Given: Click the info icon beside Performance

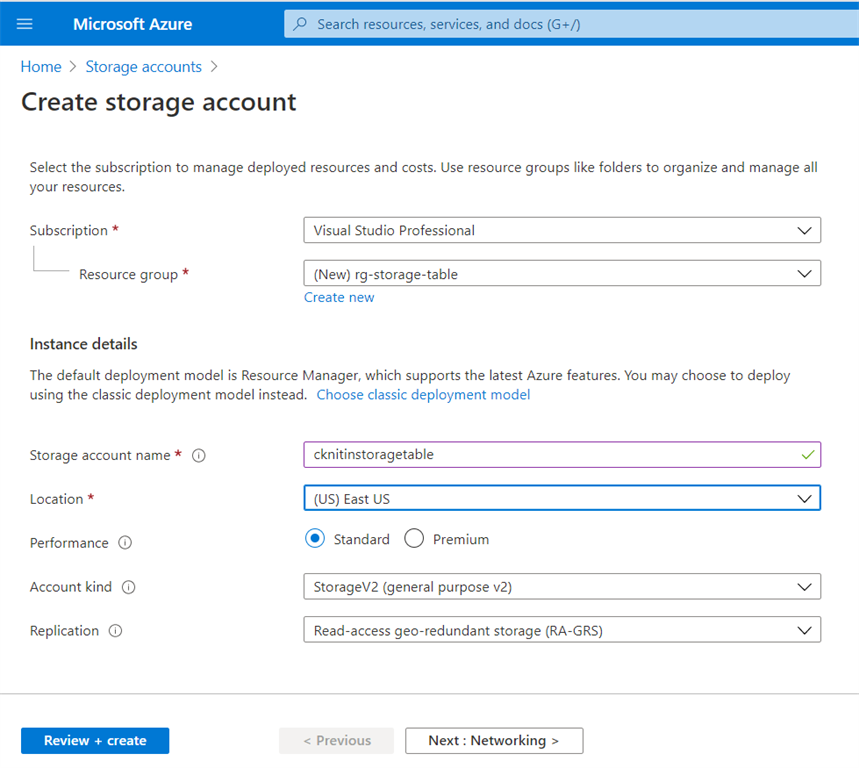Looking at the screenshot, I should tap(124, 543).
